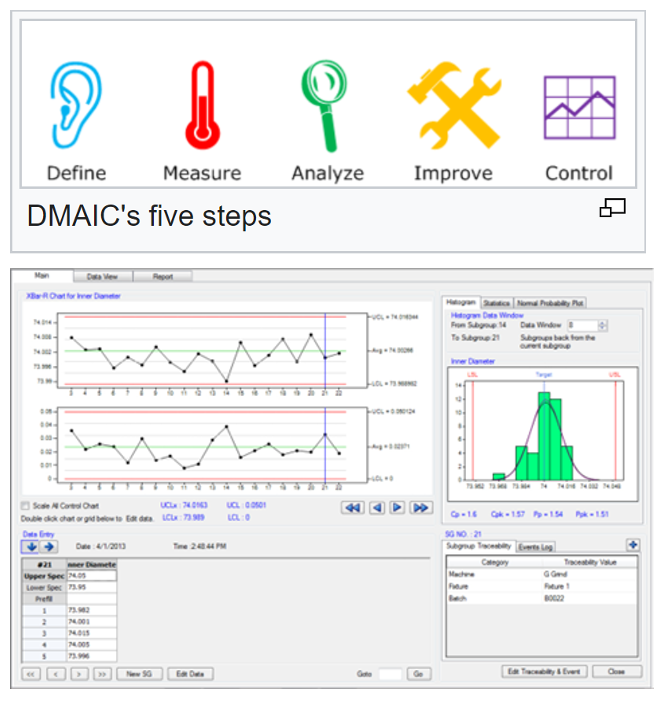Screen dimensions: 662x702
Task: Click the Define ear icon
Action: (x=75, y=104)
